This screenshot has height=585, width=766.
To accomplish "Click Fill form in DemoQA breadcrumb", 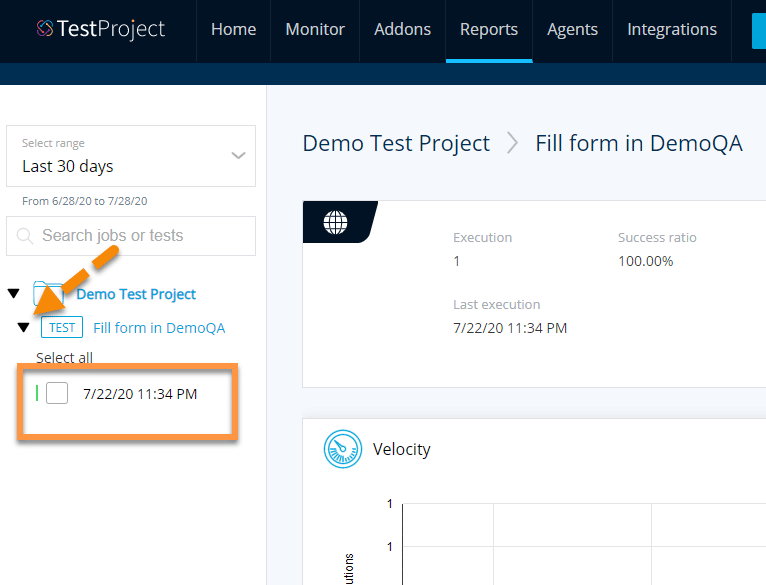I will 639,144.
